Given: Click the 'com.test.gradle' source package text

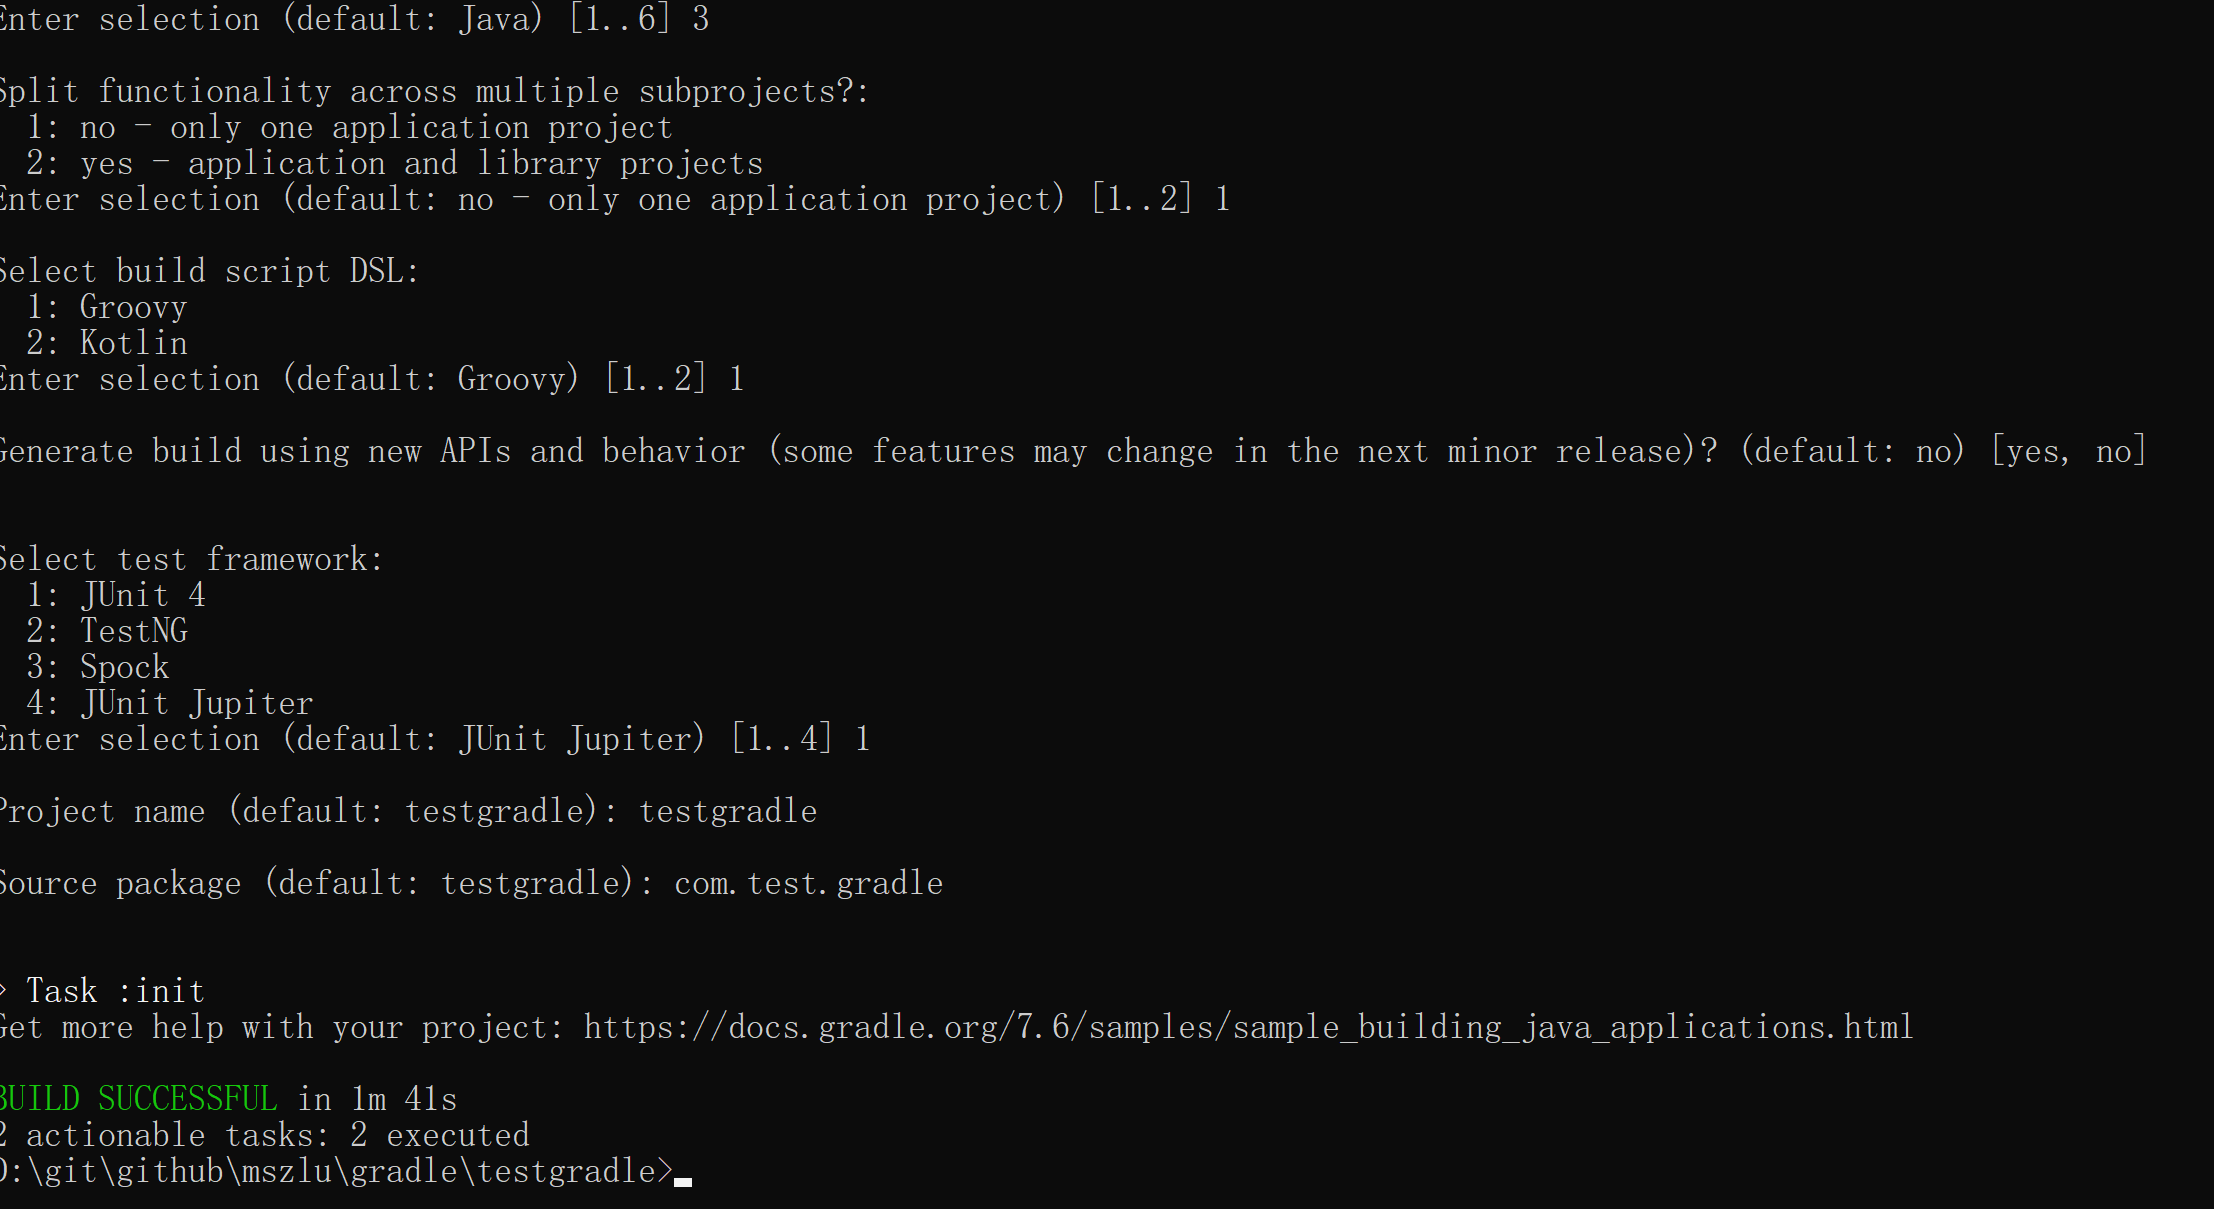Looking at the screenshot, I should pyautogui.click(x=809, y=883).
